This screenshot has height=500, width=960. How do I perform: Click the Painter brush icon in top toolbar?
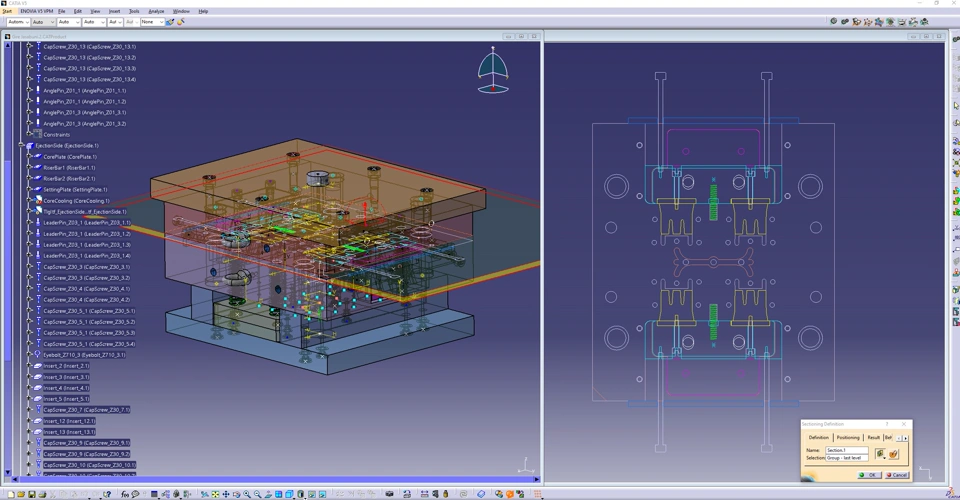(170, 22)
